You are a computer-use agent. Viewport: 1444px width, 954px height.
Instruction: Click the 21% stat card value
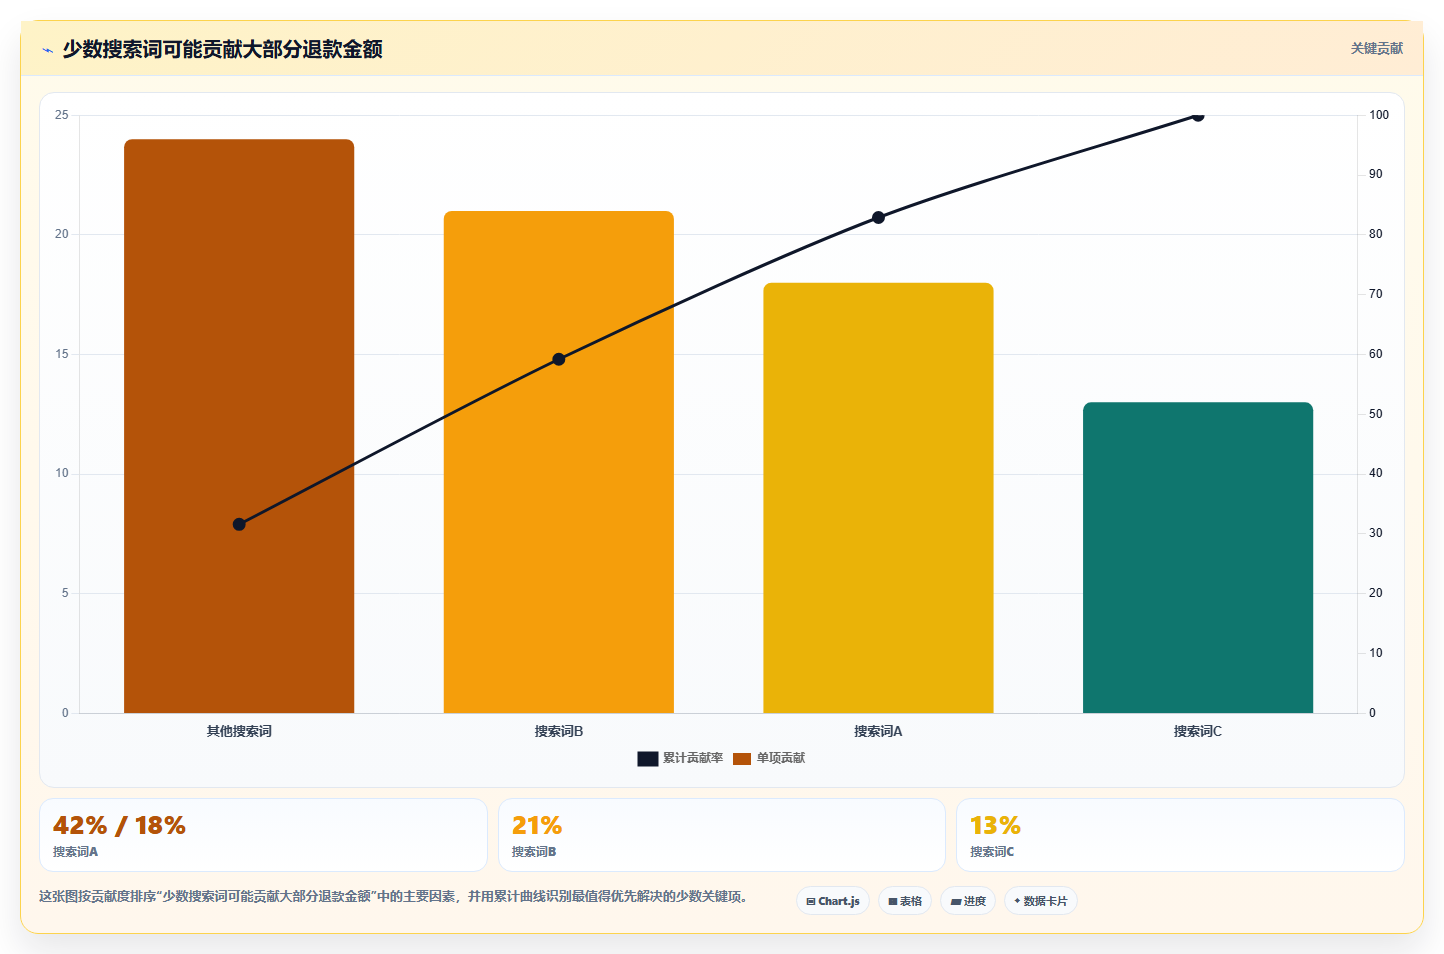tap(537, 825)
